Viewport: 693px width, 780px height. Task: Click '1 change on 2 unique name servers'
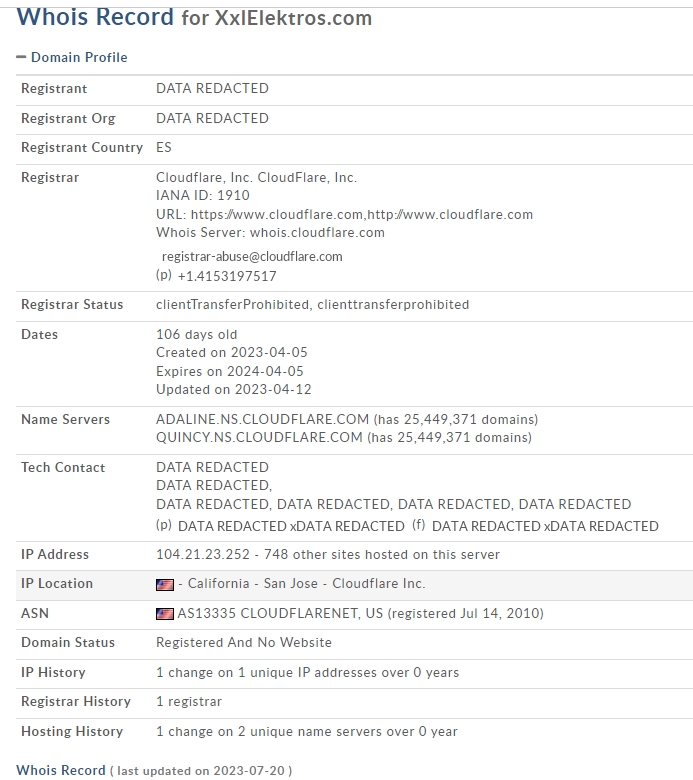click(x=307, y=732)
